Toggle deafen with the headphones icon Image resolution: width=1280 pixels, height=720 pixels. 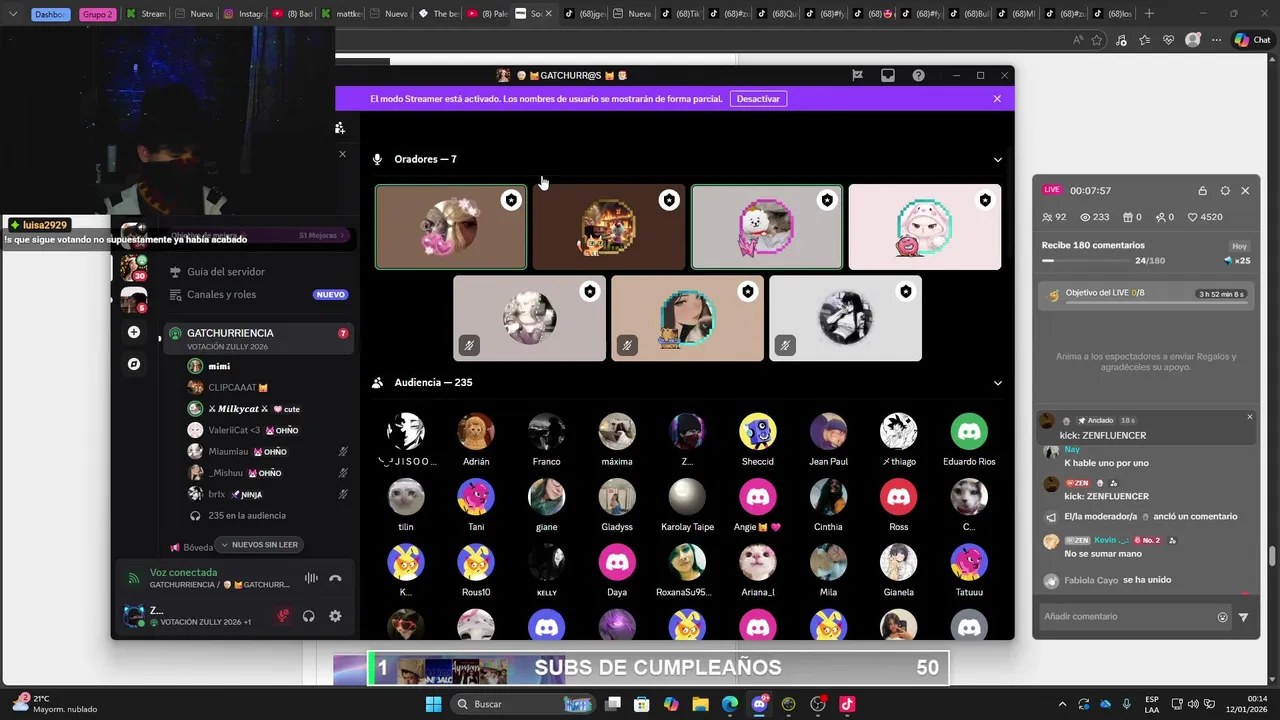[x=309, y=616]
